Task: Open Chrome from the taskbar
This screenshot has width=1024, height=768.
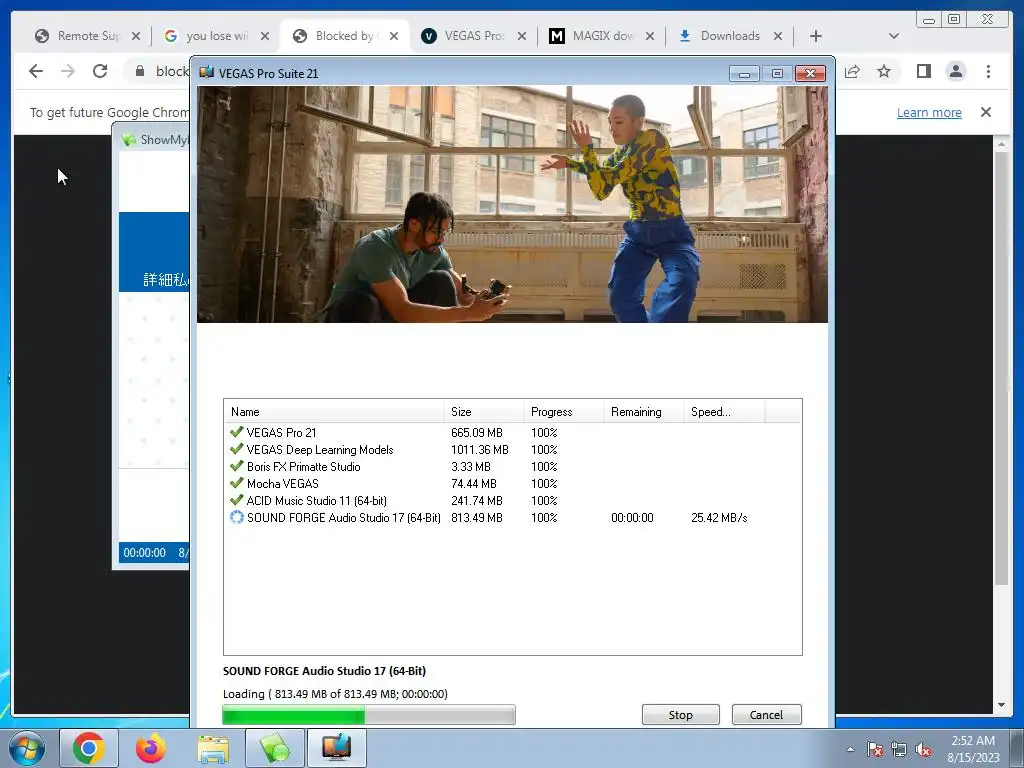Action: pyautogui.click(x=89, y=748)
